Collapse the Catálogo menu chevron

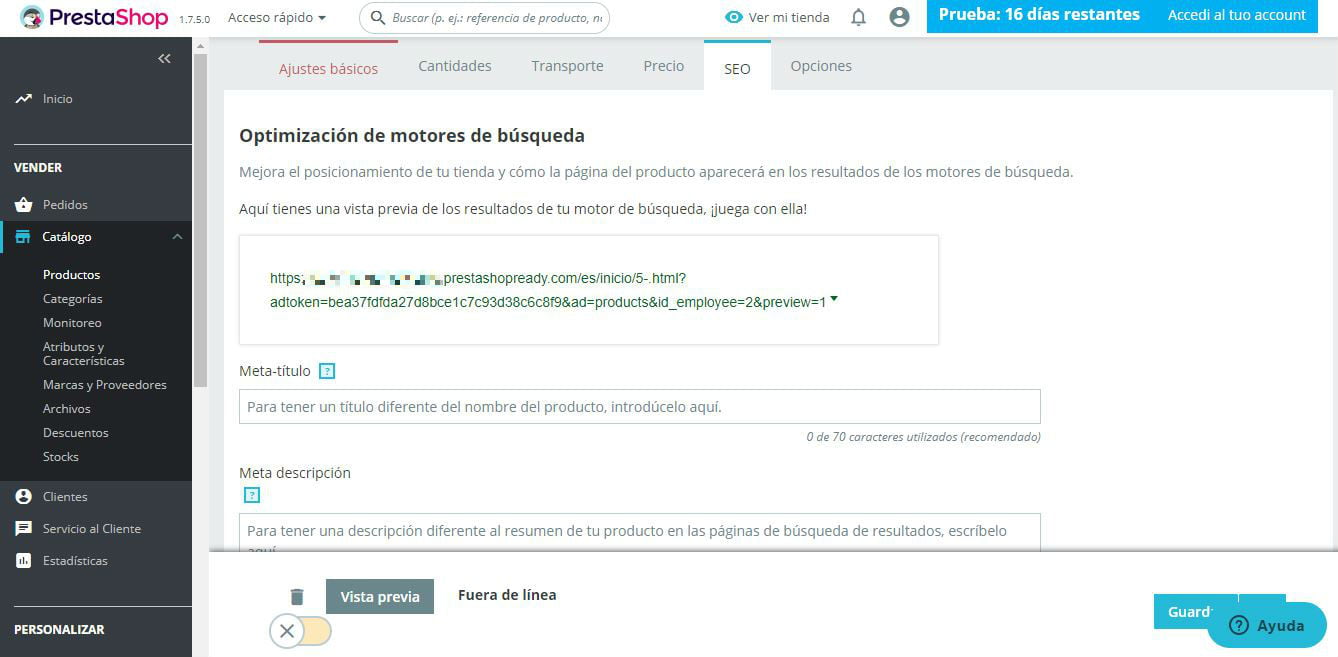coord(177,237)
